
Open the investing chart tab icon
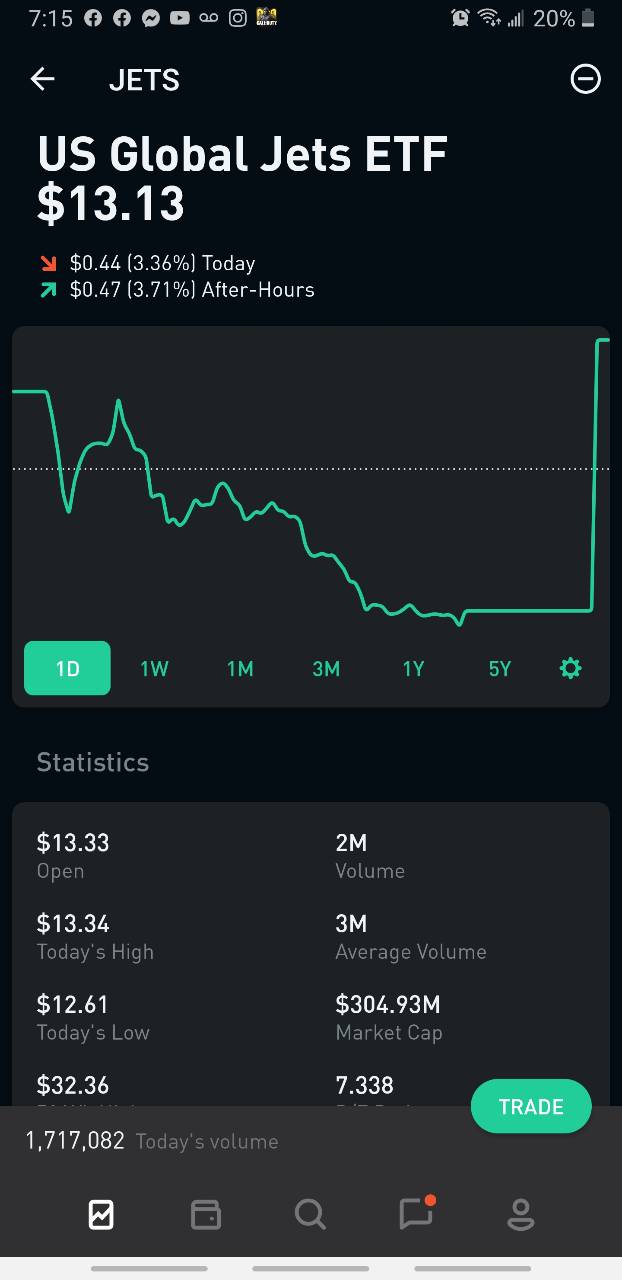[101, 1214]
